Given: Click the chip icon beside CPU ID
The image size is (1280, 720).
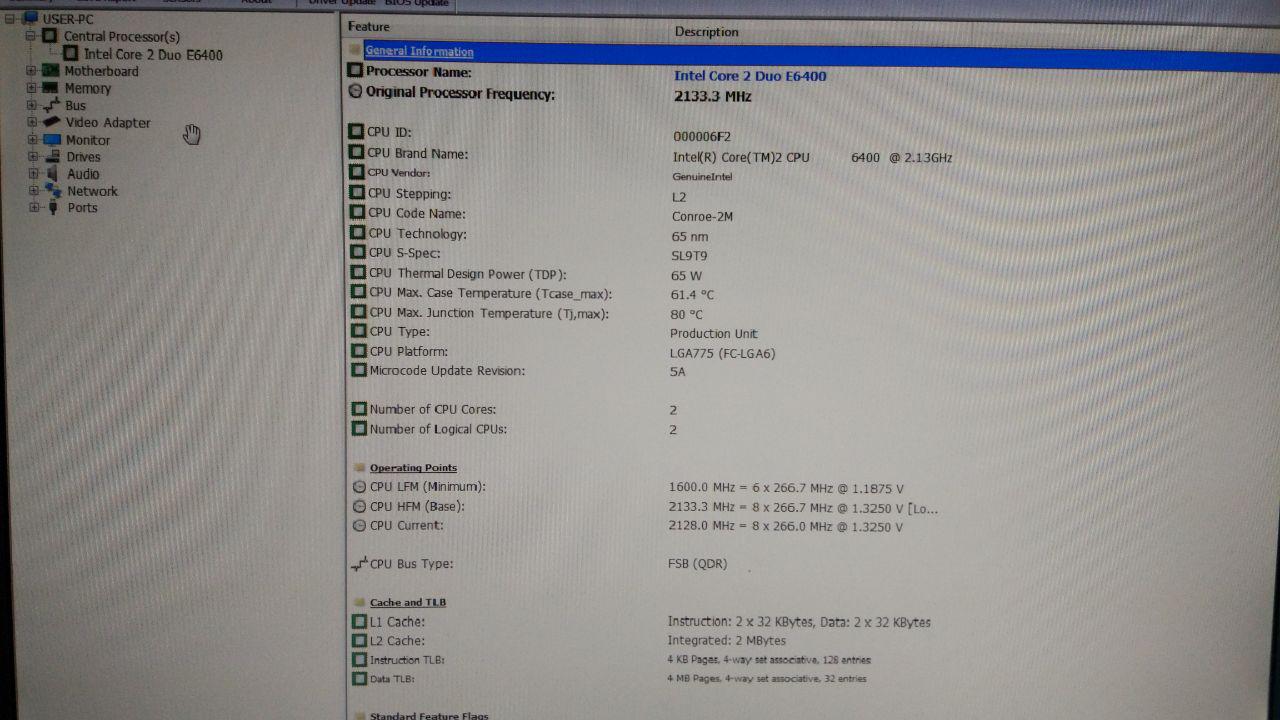Looking at the screenshot, I should (x=357, y=131).
